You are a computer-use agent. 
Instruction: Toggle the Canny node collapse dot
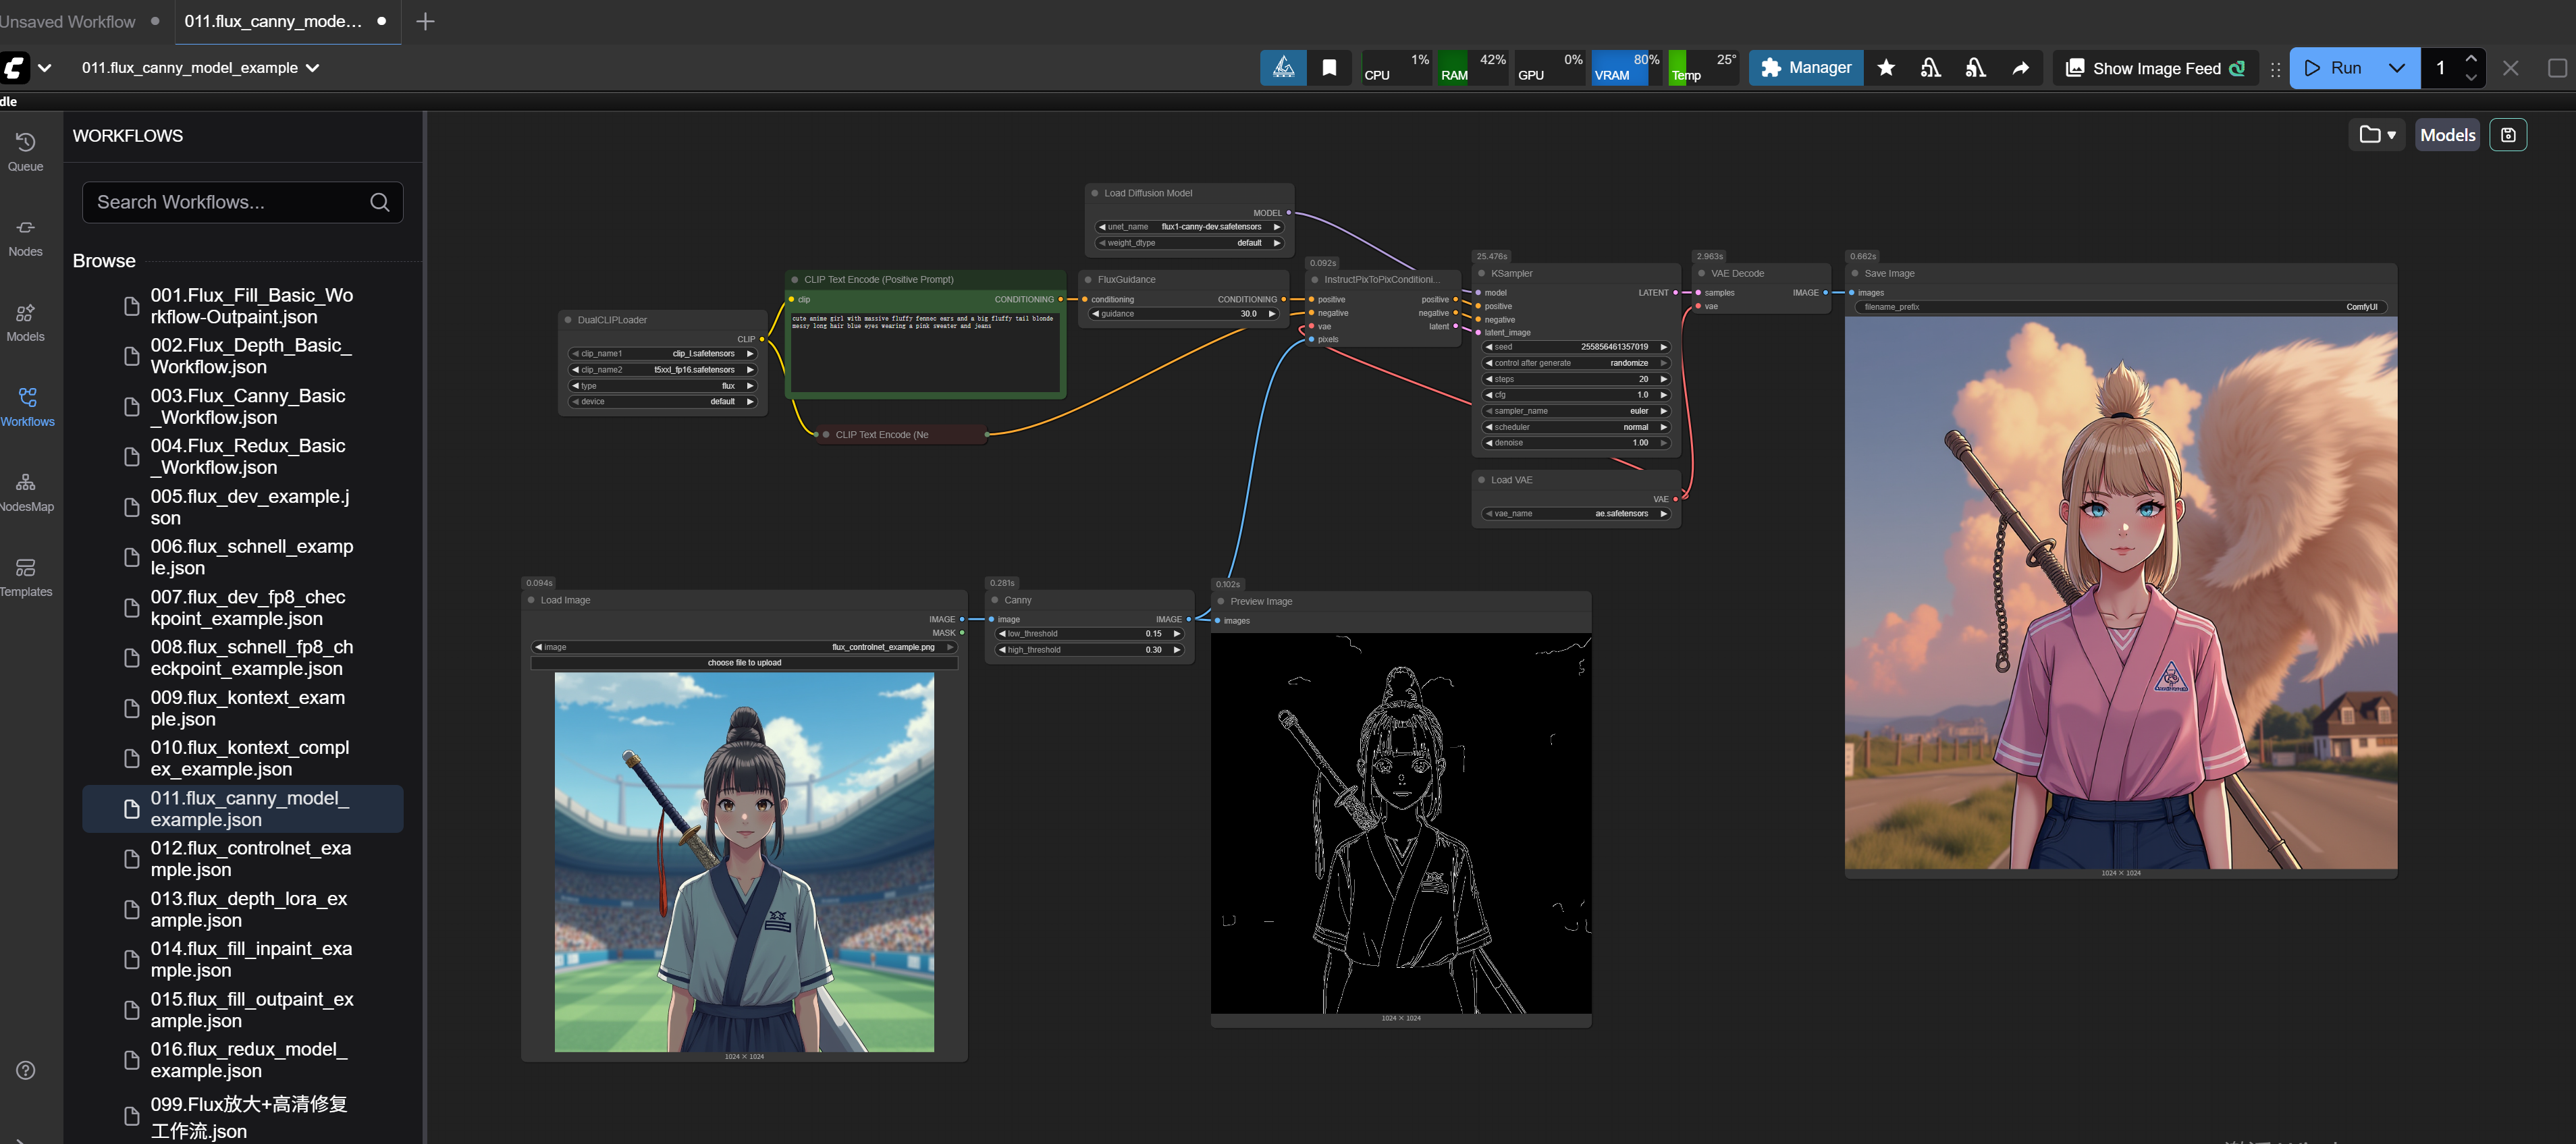995,600
